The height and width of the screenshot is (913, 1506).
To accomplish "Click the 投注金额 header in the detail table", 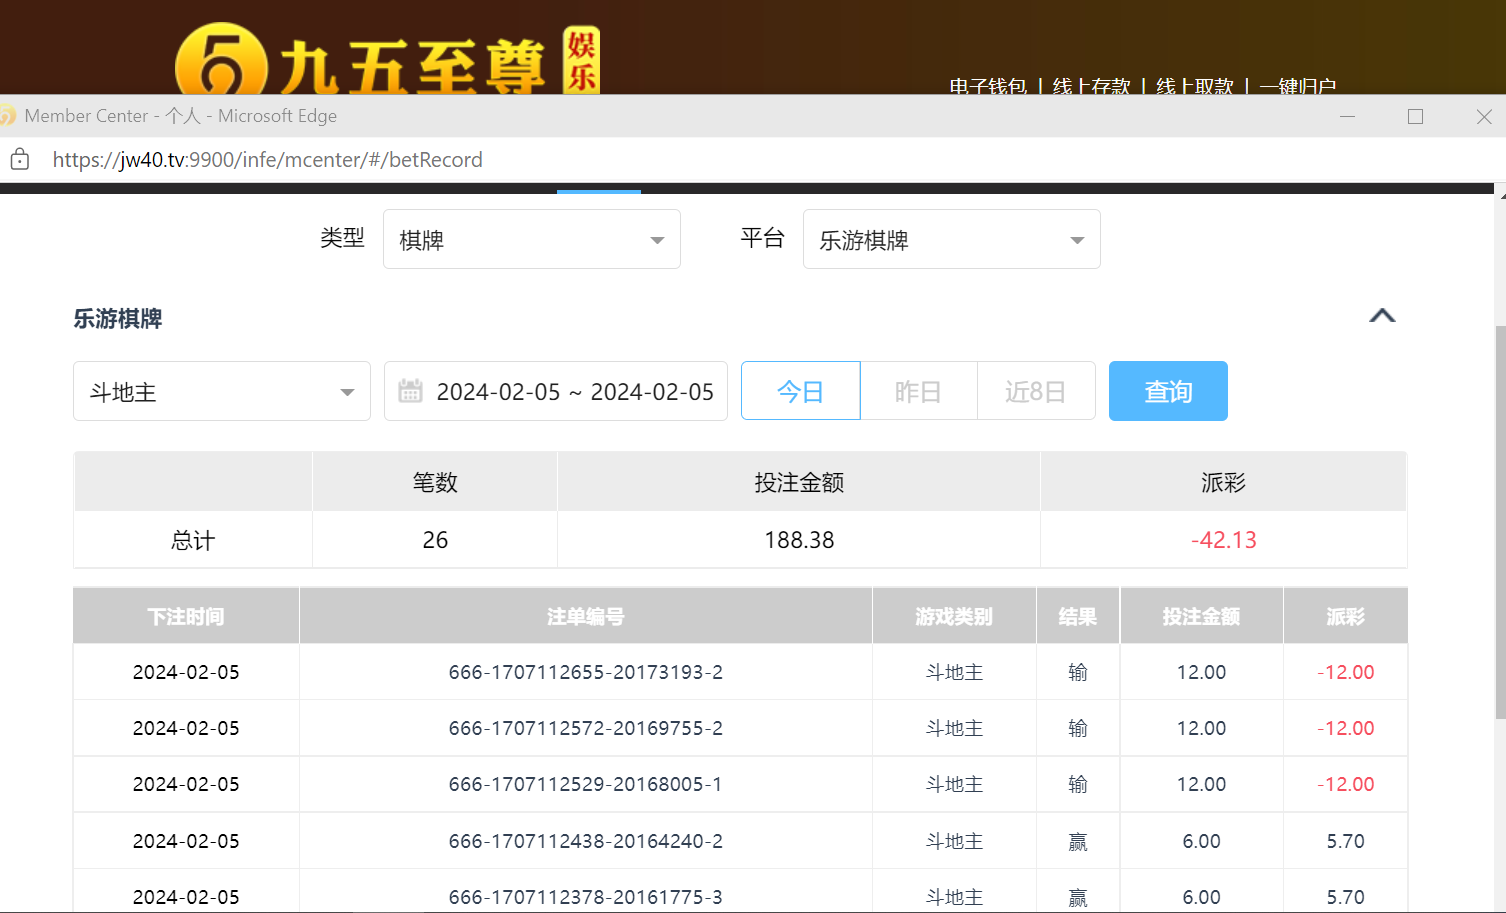I will click(1201, 616).
